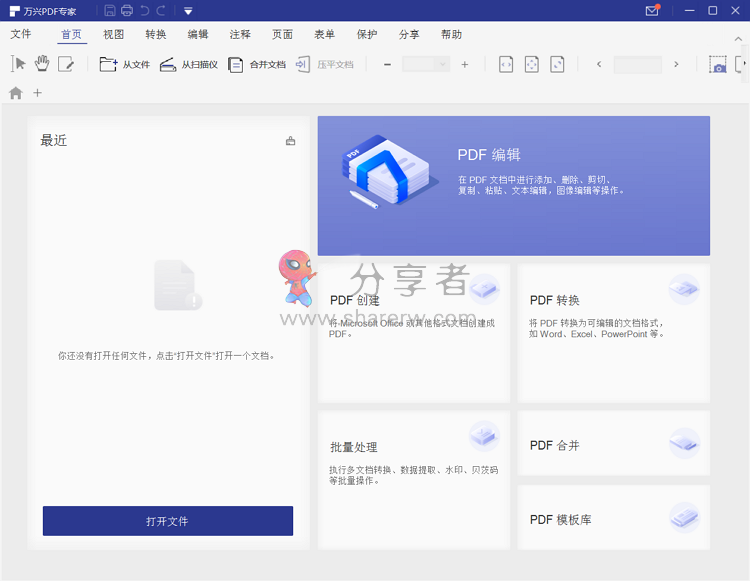Go to next page arrow
Screen dimensions: 750x581
(676, 64)
